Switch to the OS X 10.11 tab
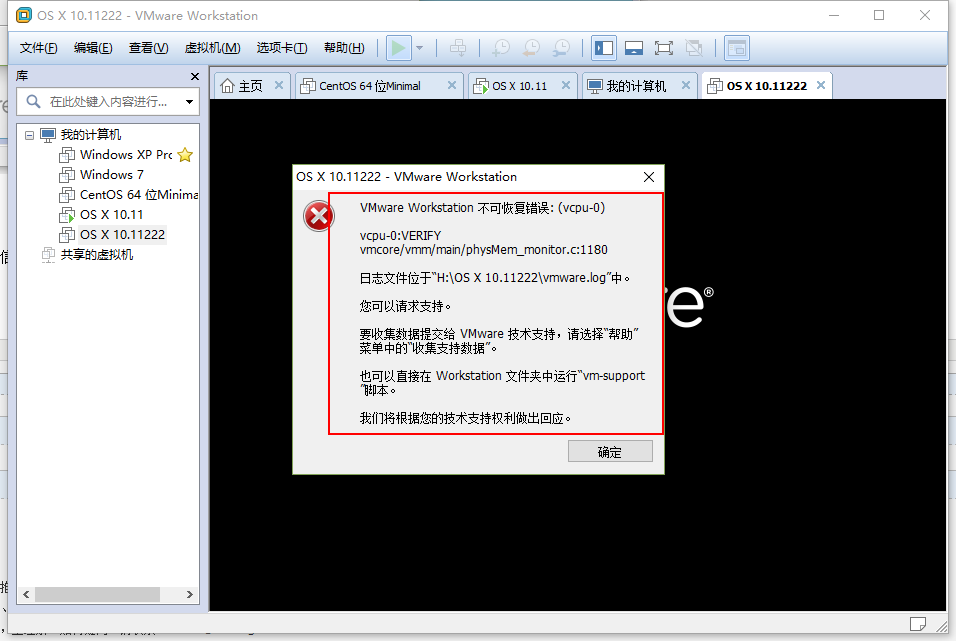The image size is (956, 641). 518,86
